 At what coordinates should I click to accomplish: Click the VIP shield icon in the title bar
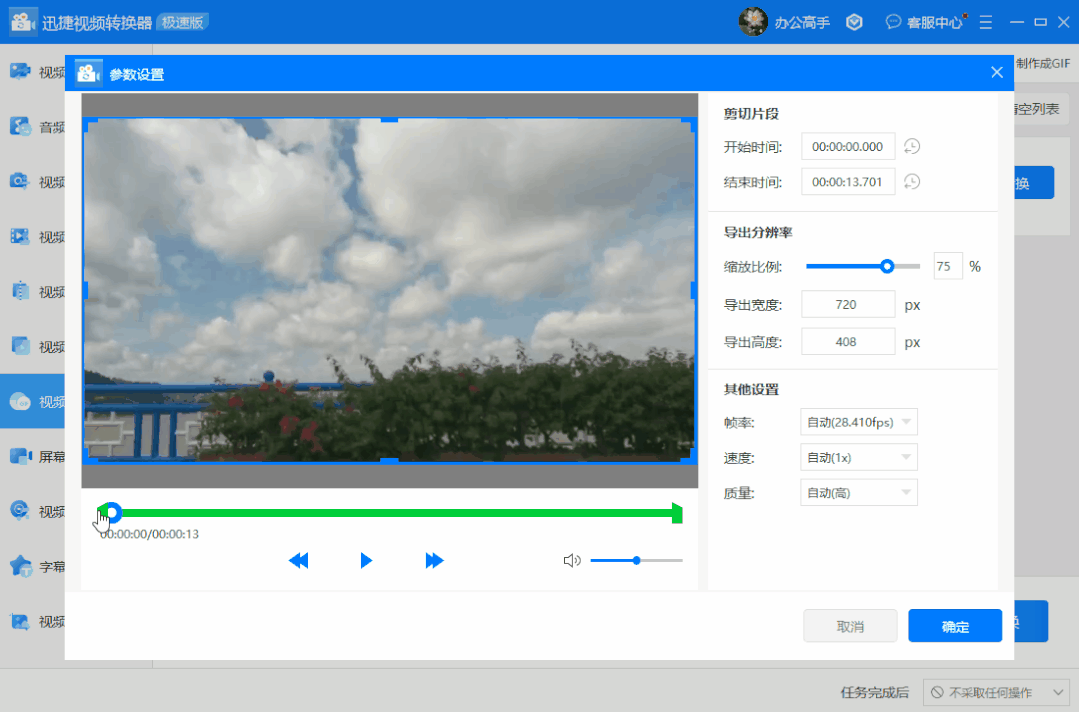click(854, 23)
